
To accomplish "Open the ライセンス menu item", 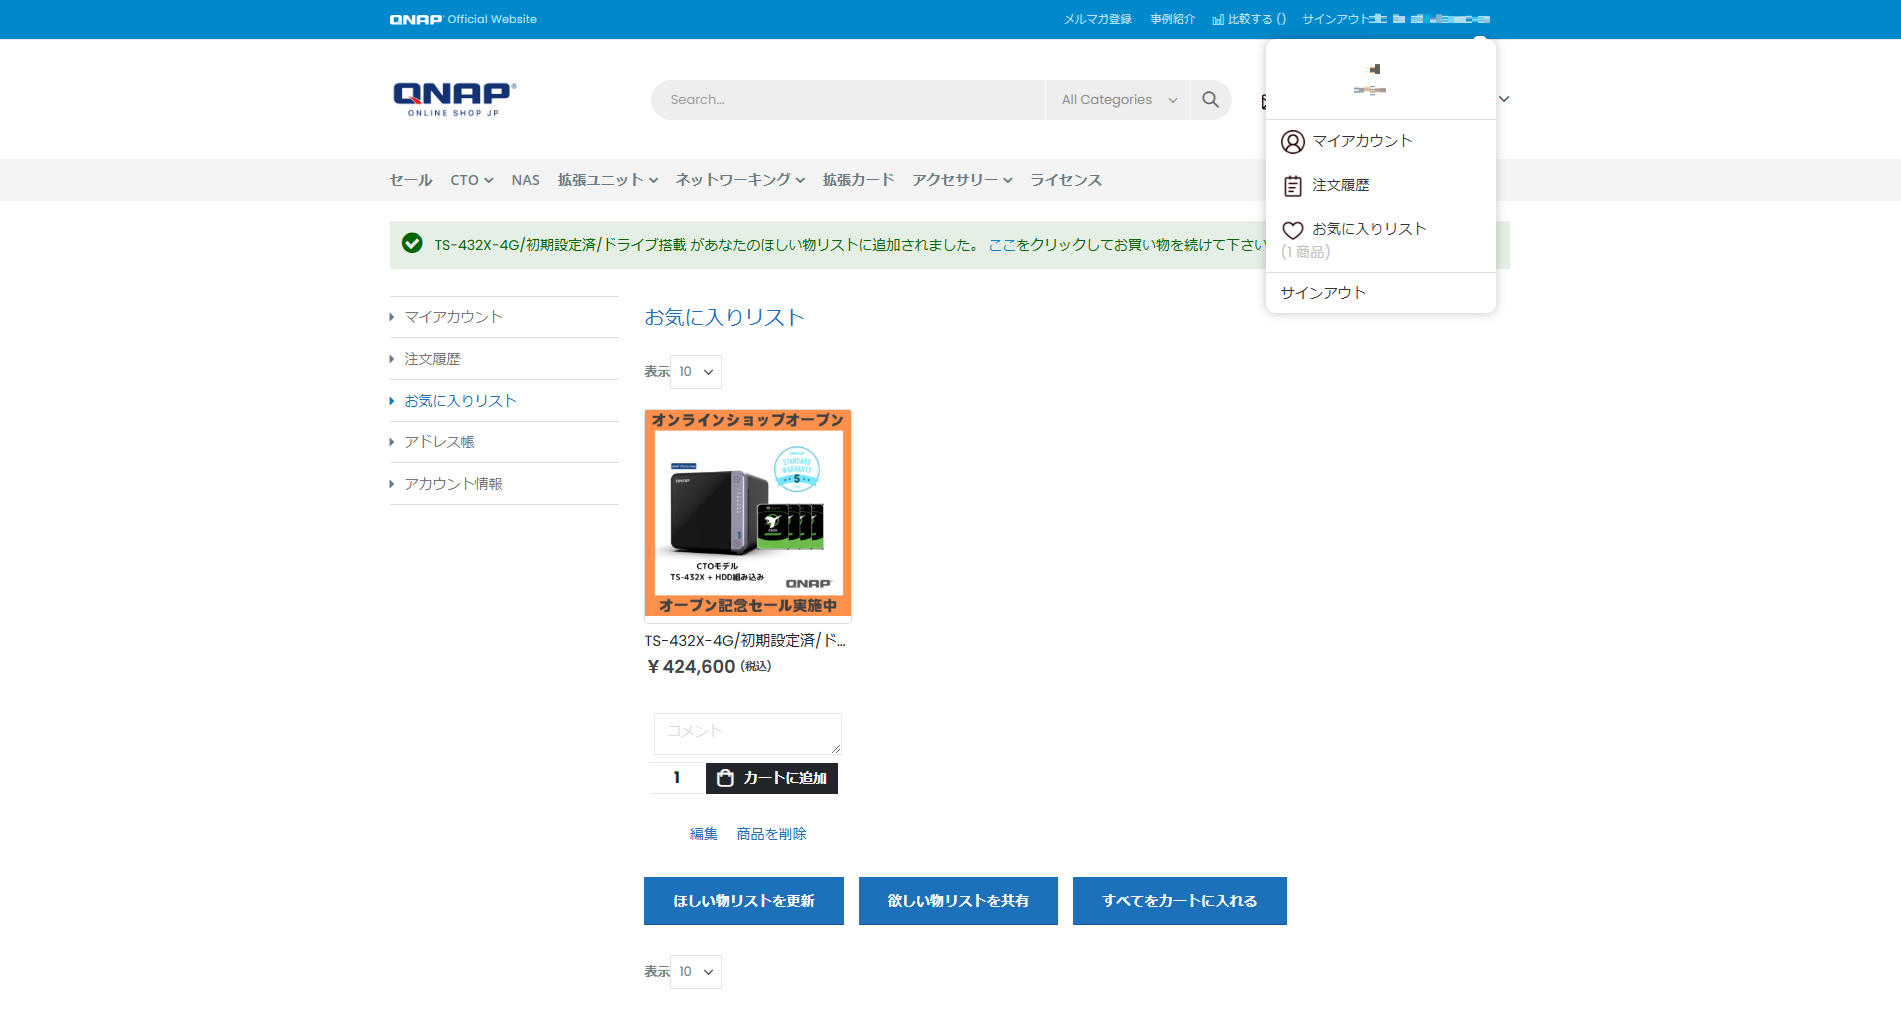I will point(1066,180).
